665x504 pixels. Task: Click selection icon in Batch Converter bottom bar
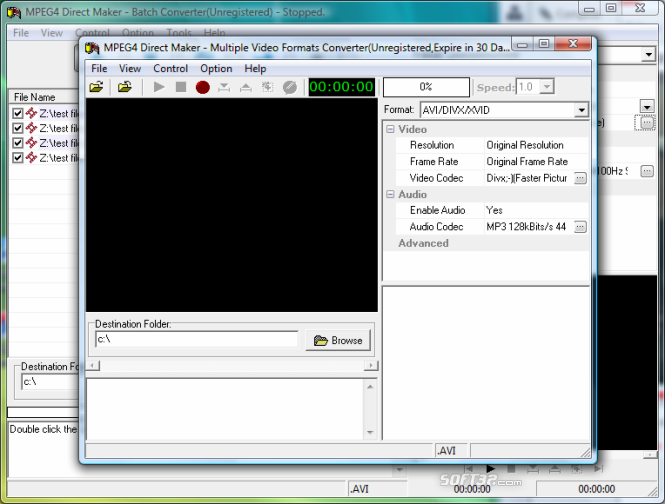576,469
